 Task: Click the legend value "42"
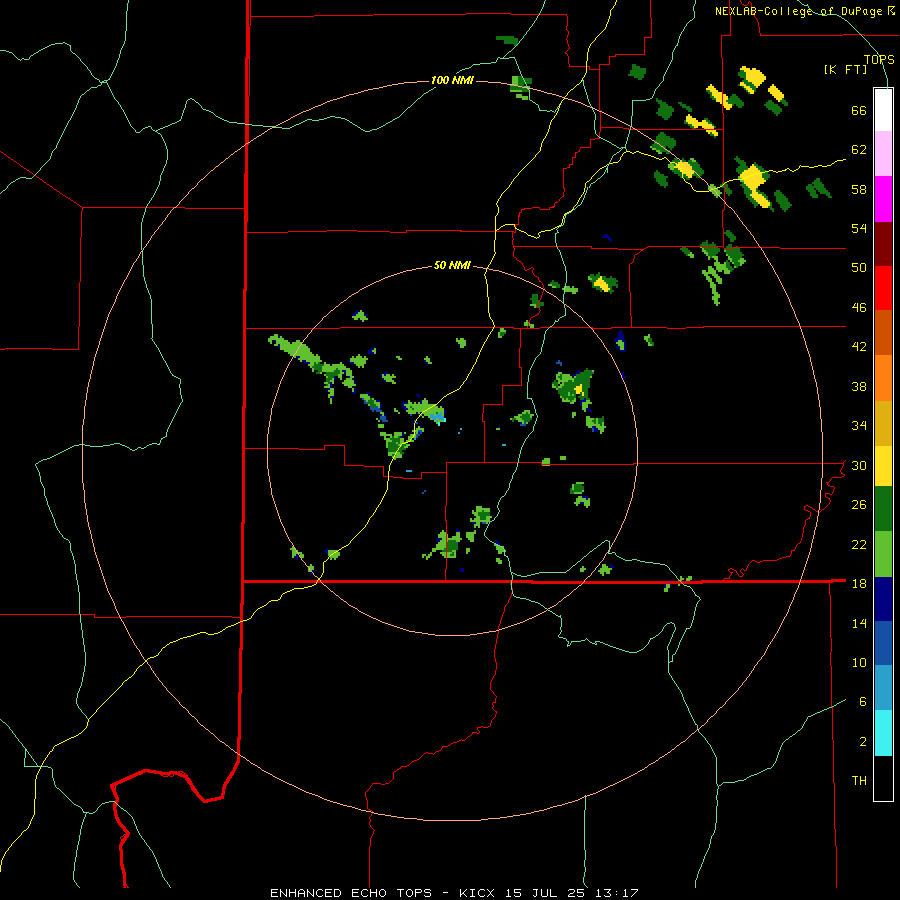(859, 347)
